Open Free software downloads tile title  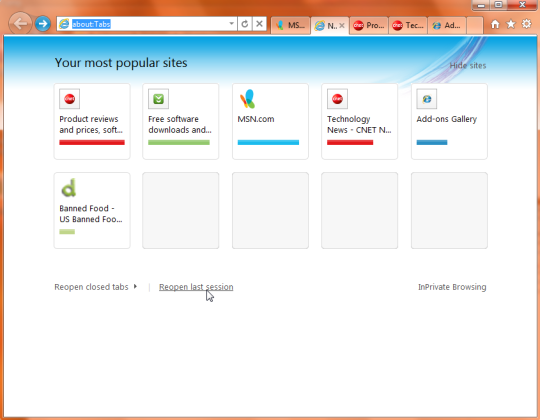pyautogui.click(x=180, y=124)
